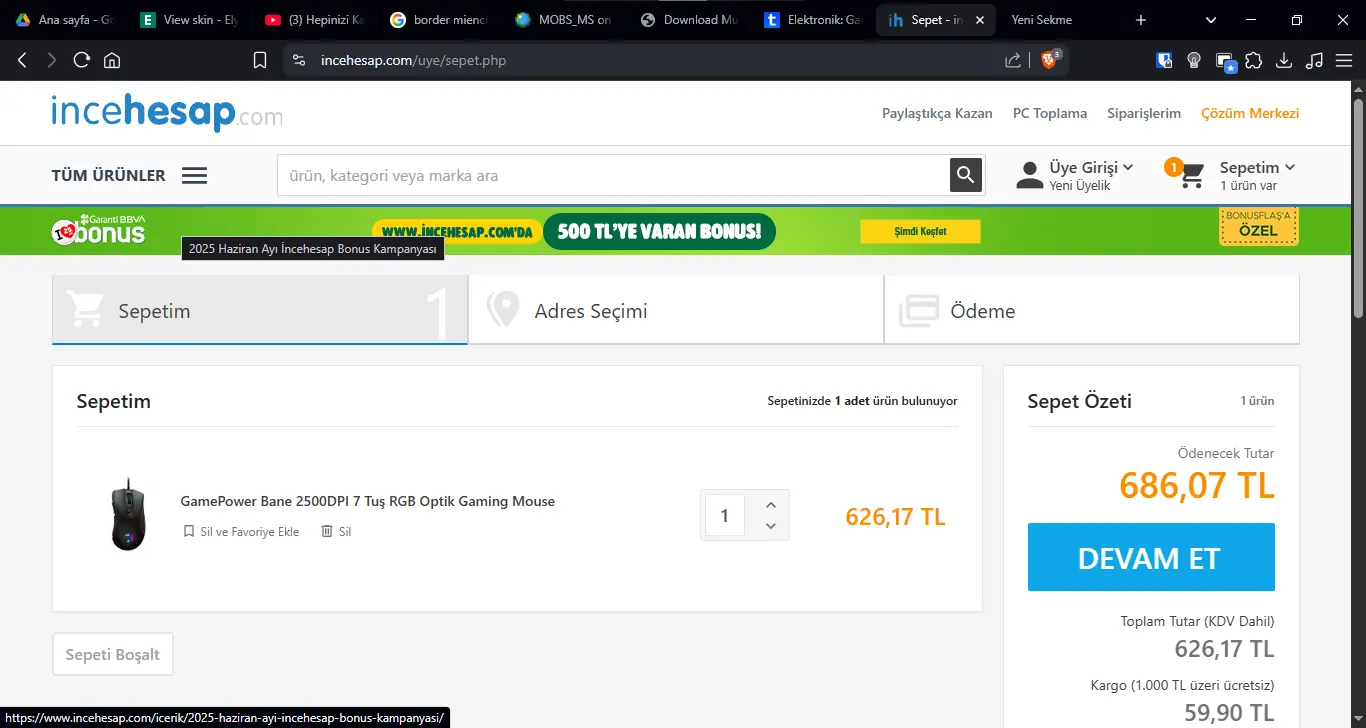Click the browser address bar URL

pyautogui.click(x=413, y=61)
